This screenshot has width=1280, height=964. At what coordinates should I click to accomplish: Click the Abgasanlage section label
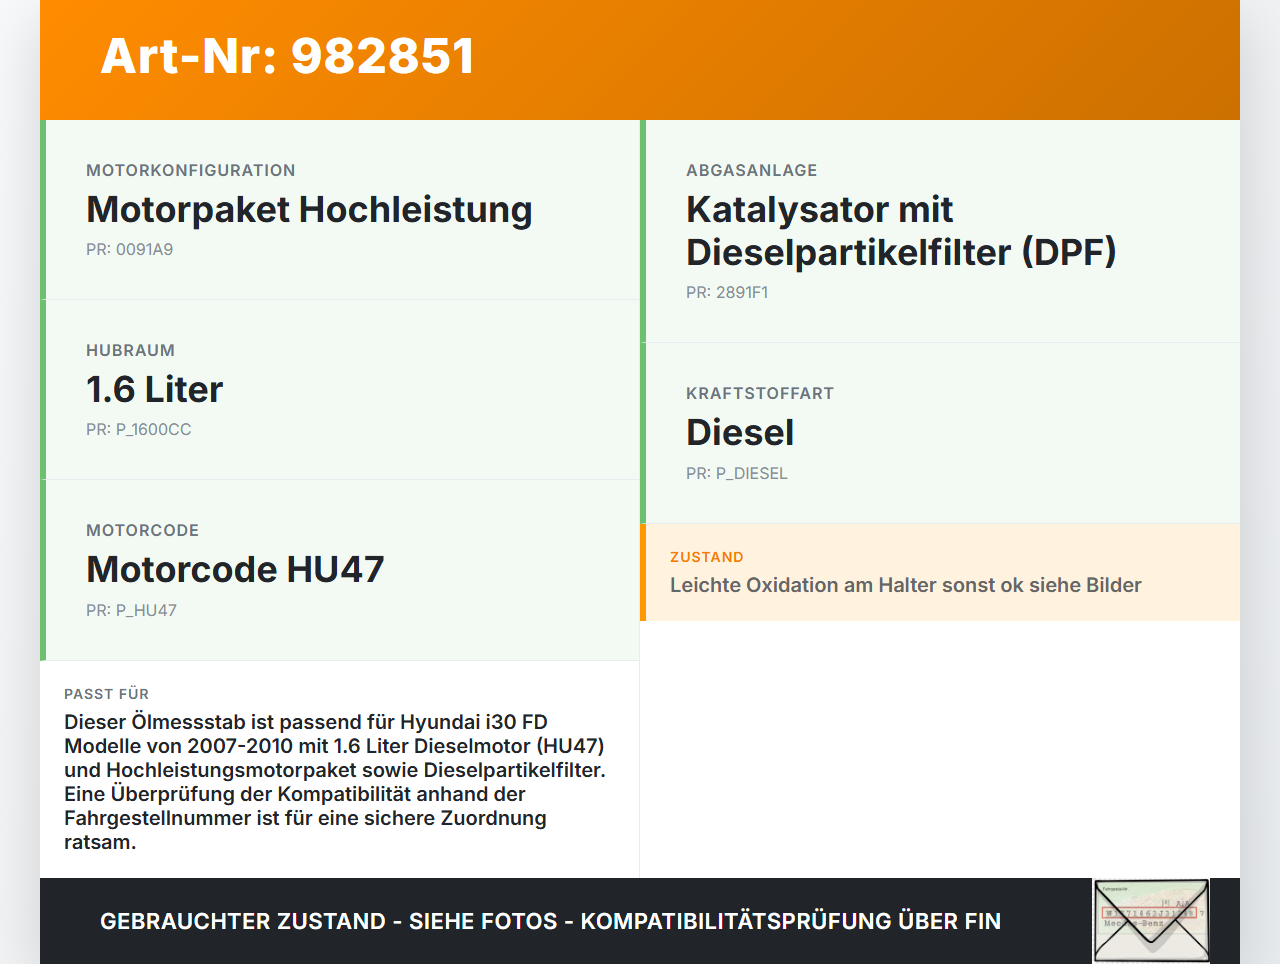[751, 170]
